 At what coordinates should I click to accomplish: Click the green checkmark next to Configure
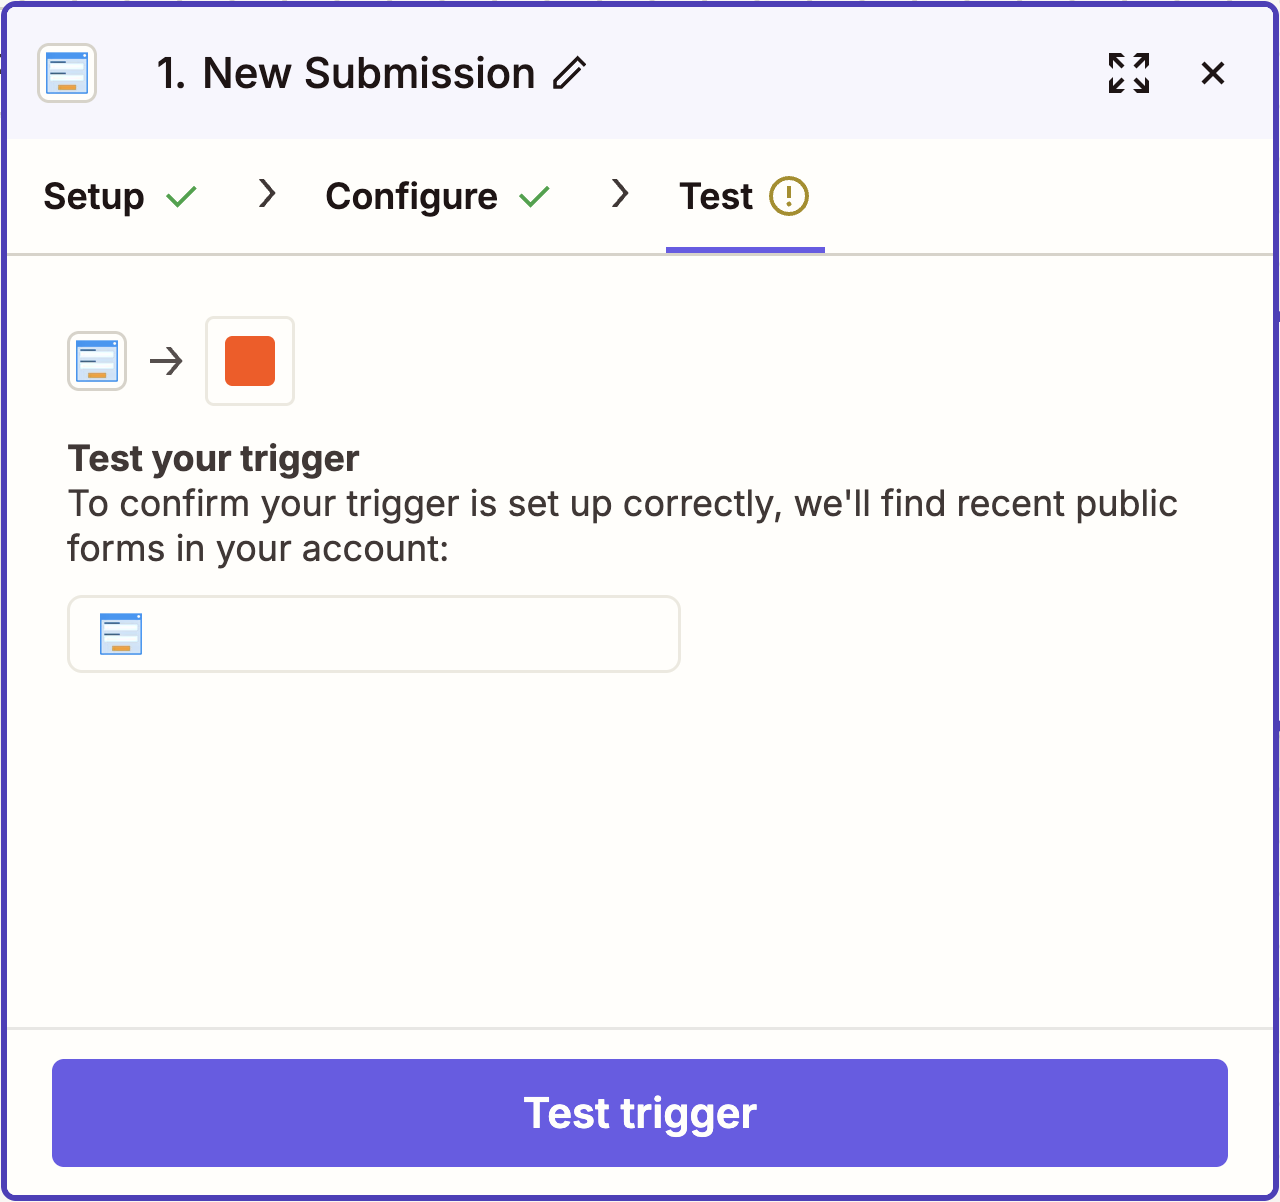pos(535,197)
